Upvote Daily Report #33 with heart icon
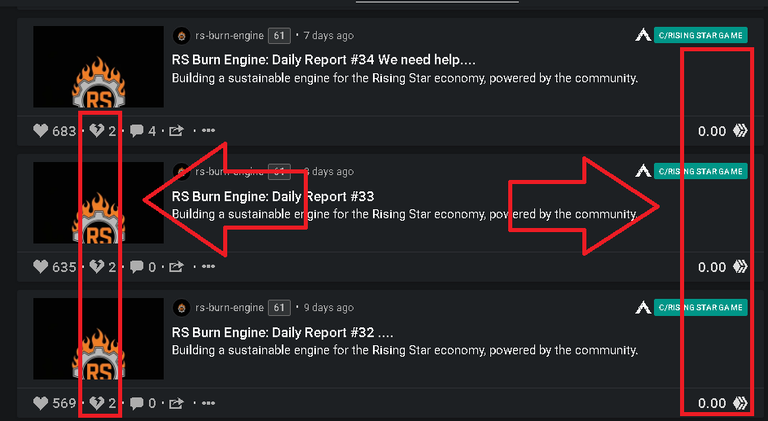Screen dimensions: 768x421 [41, 267]
